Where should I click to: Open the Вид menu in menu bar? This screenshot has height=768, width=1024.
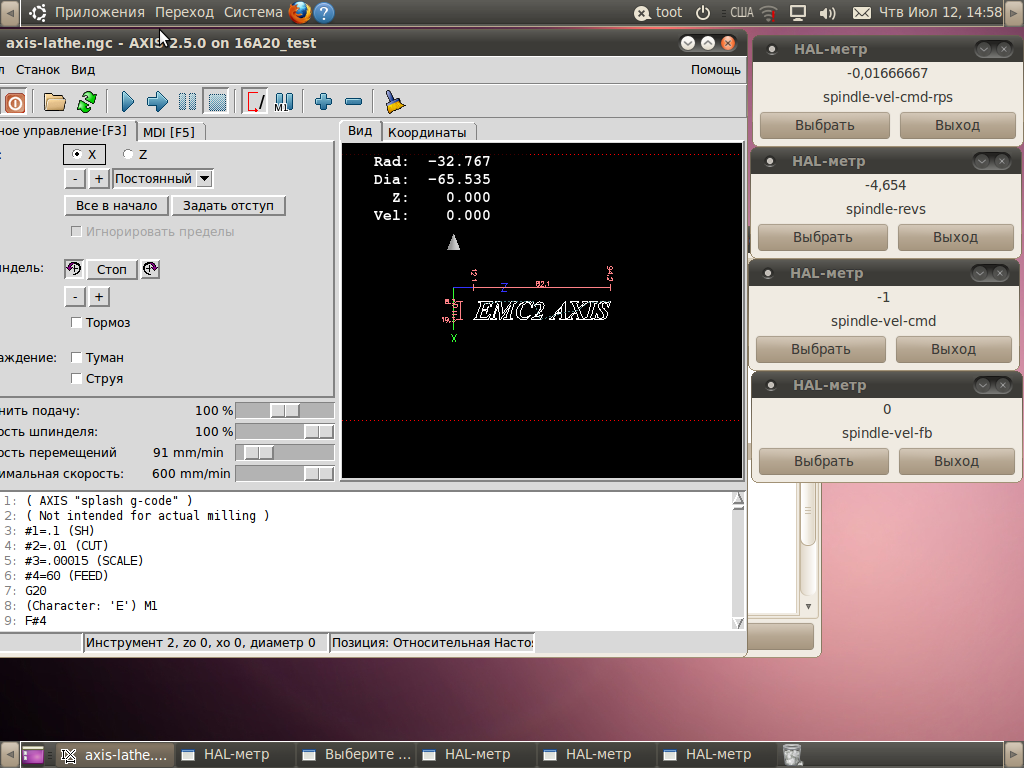[x=83, y=69]
